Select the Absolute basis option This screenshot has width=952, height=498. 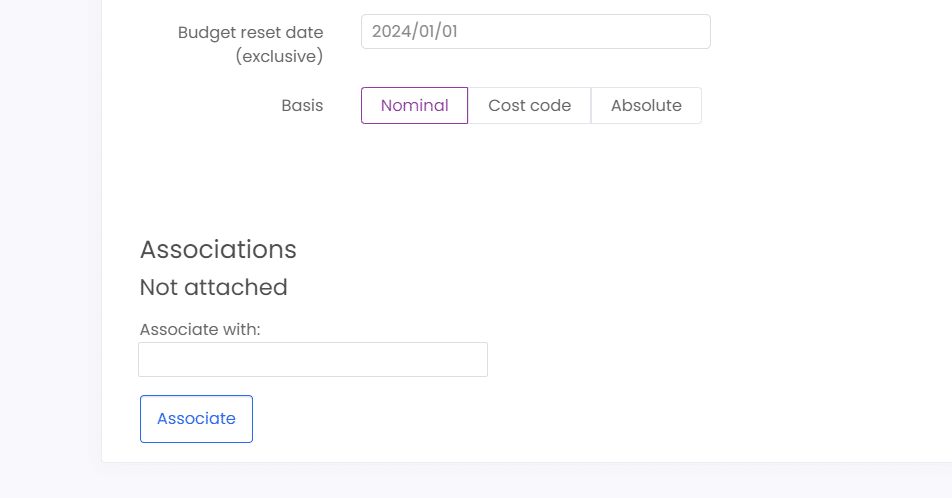tap(646, 106)
